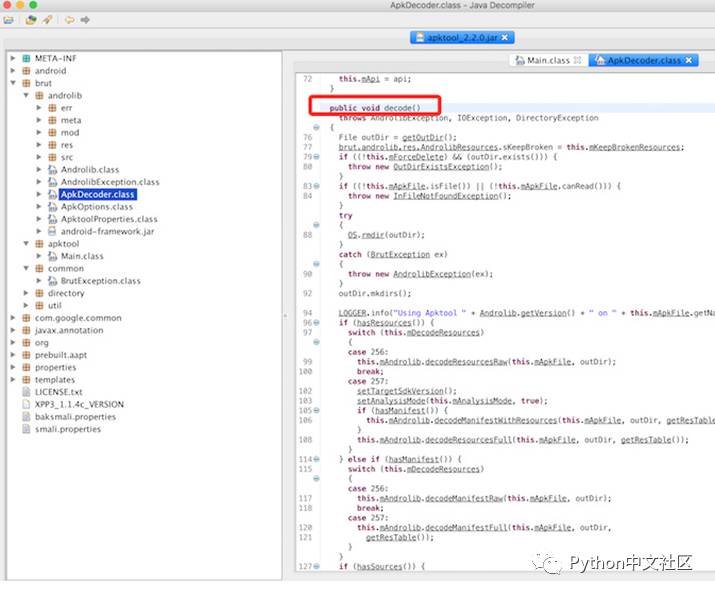Screen dimensions: 715x595
Task: Expand the res package under androlib
Action: [x=39, y=144]
